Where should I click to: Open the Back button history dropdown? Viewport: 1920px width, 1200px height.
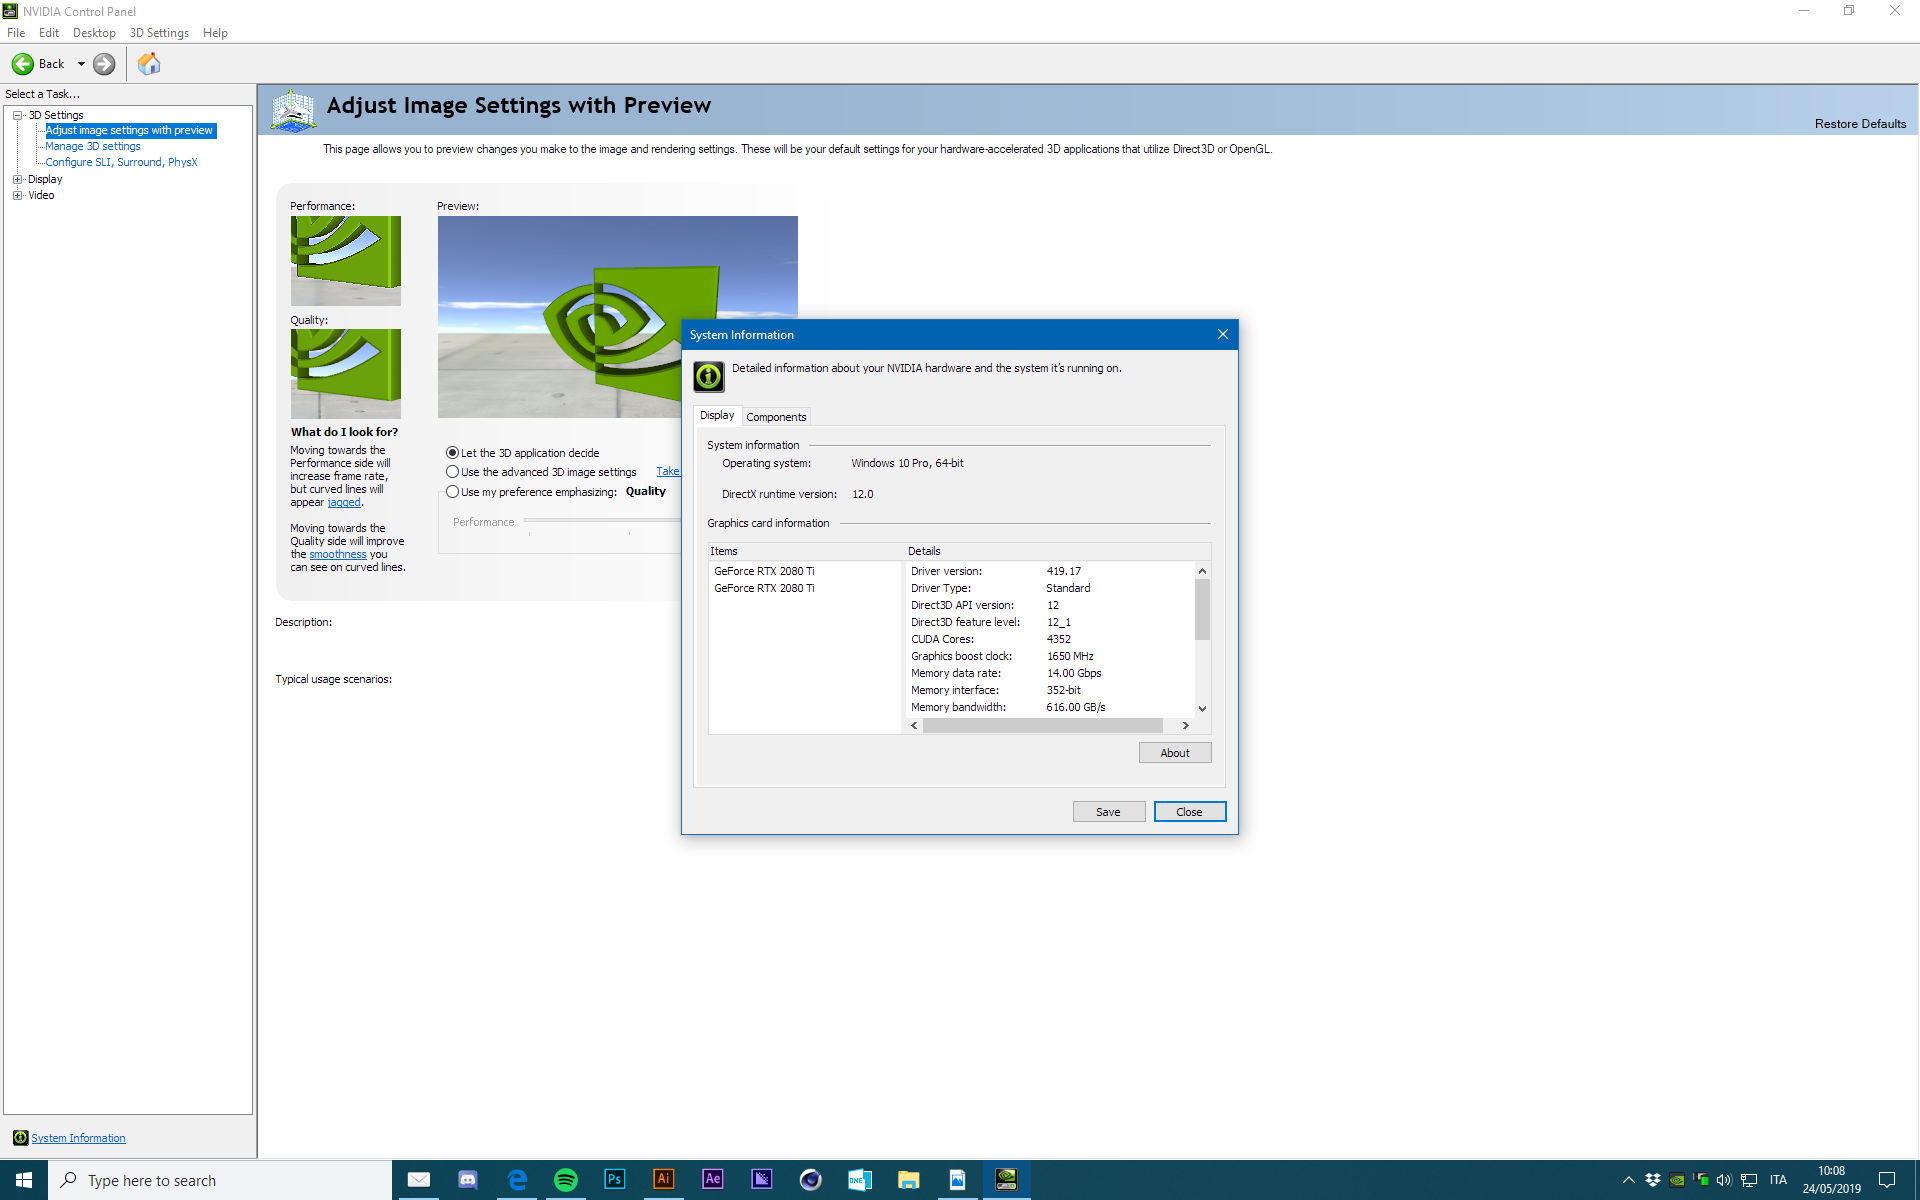tap(81, 64)
